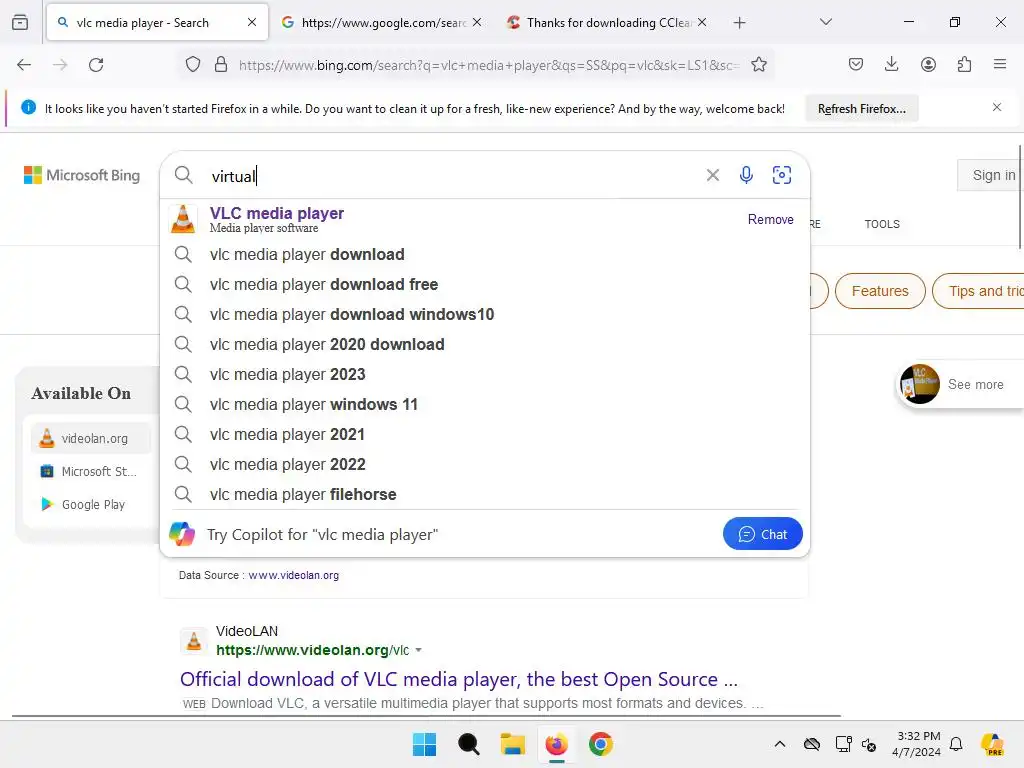Image resolution: width=1024 pixels, height=768 pixels.
Task: Open File Explorer from taskbar
Action: [x=513, y=744]
